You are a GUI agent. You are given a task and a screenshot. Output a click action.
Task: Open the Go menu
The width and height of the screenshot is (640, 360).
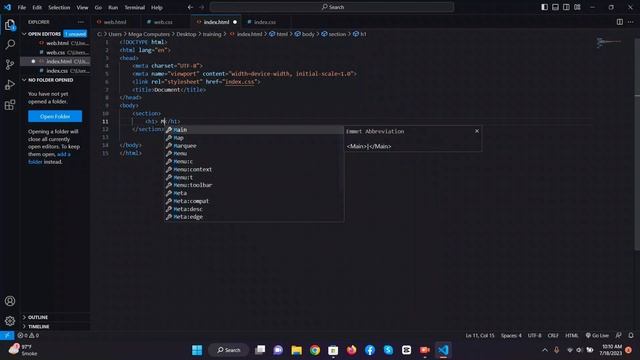point(98,7)
